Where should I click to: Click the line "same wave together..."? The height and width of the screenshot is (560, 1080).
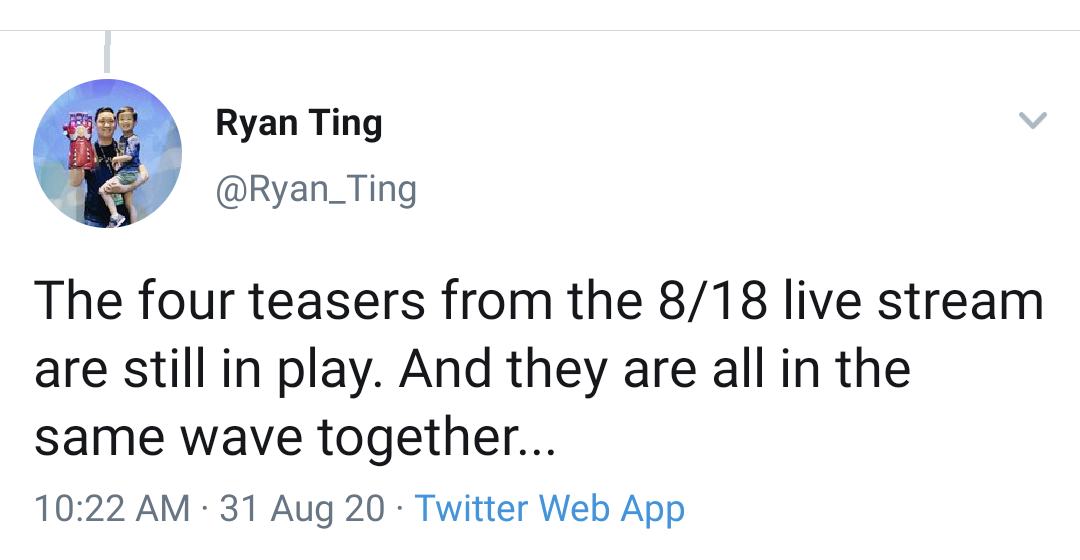[x=294, y=437]
